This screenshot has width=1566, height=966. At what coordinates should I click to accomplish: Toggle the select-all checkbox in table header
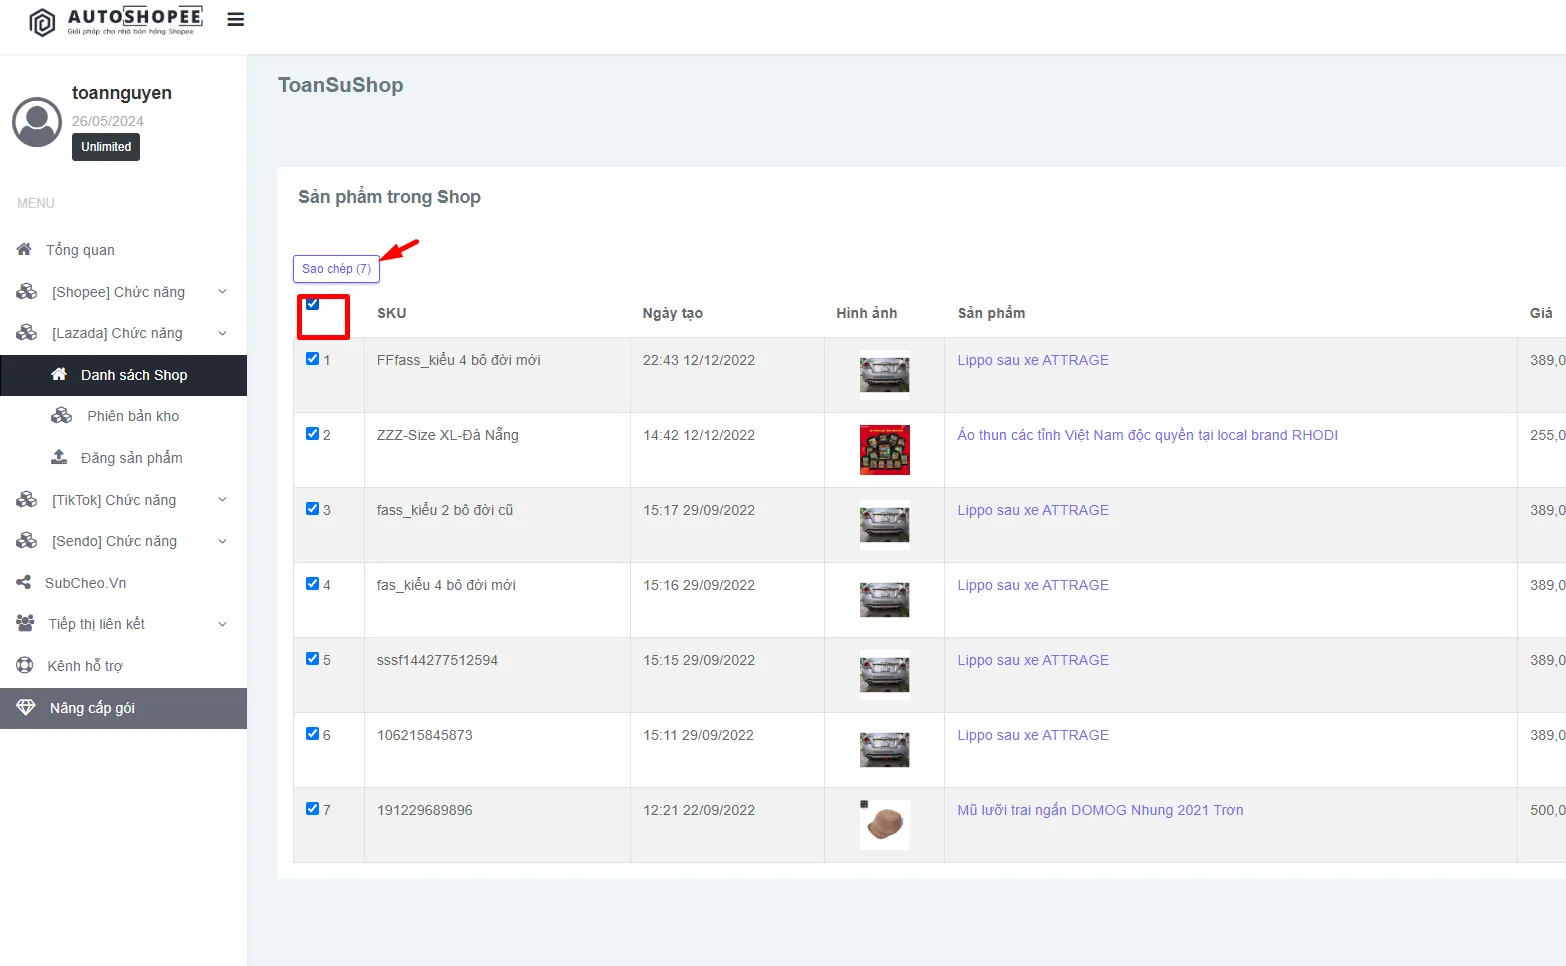pyautogui.click(x=313, y=304)
